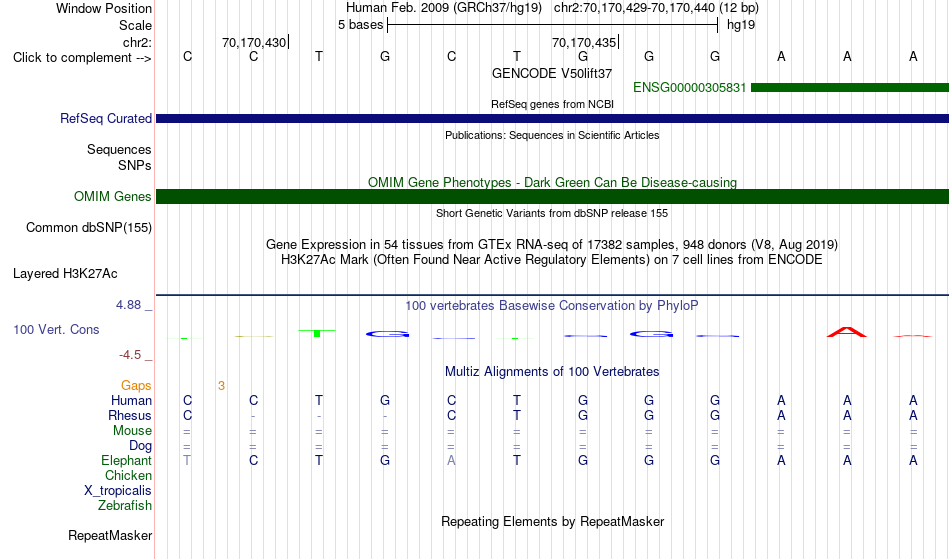Click the Layered H3K27Ac track label

(65, 274)
